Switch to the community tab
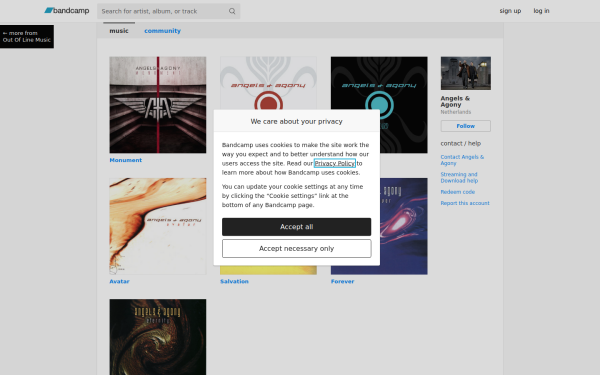600x375 pixels. point(162,31)
